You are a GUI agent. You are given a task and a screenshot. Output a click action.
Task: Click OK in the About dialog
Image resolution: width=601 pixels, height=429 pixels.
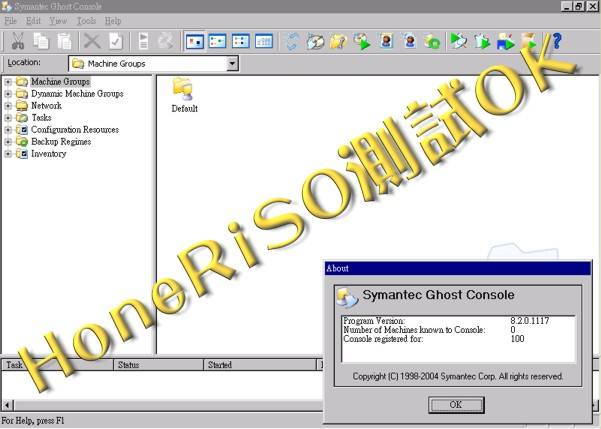click(x=456, y=404)
